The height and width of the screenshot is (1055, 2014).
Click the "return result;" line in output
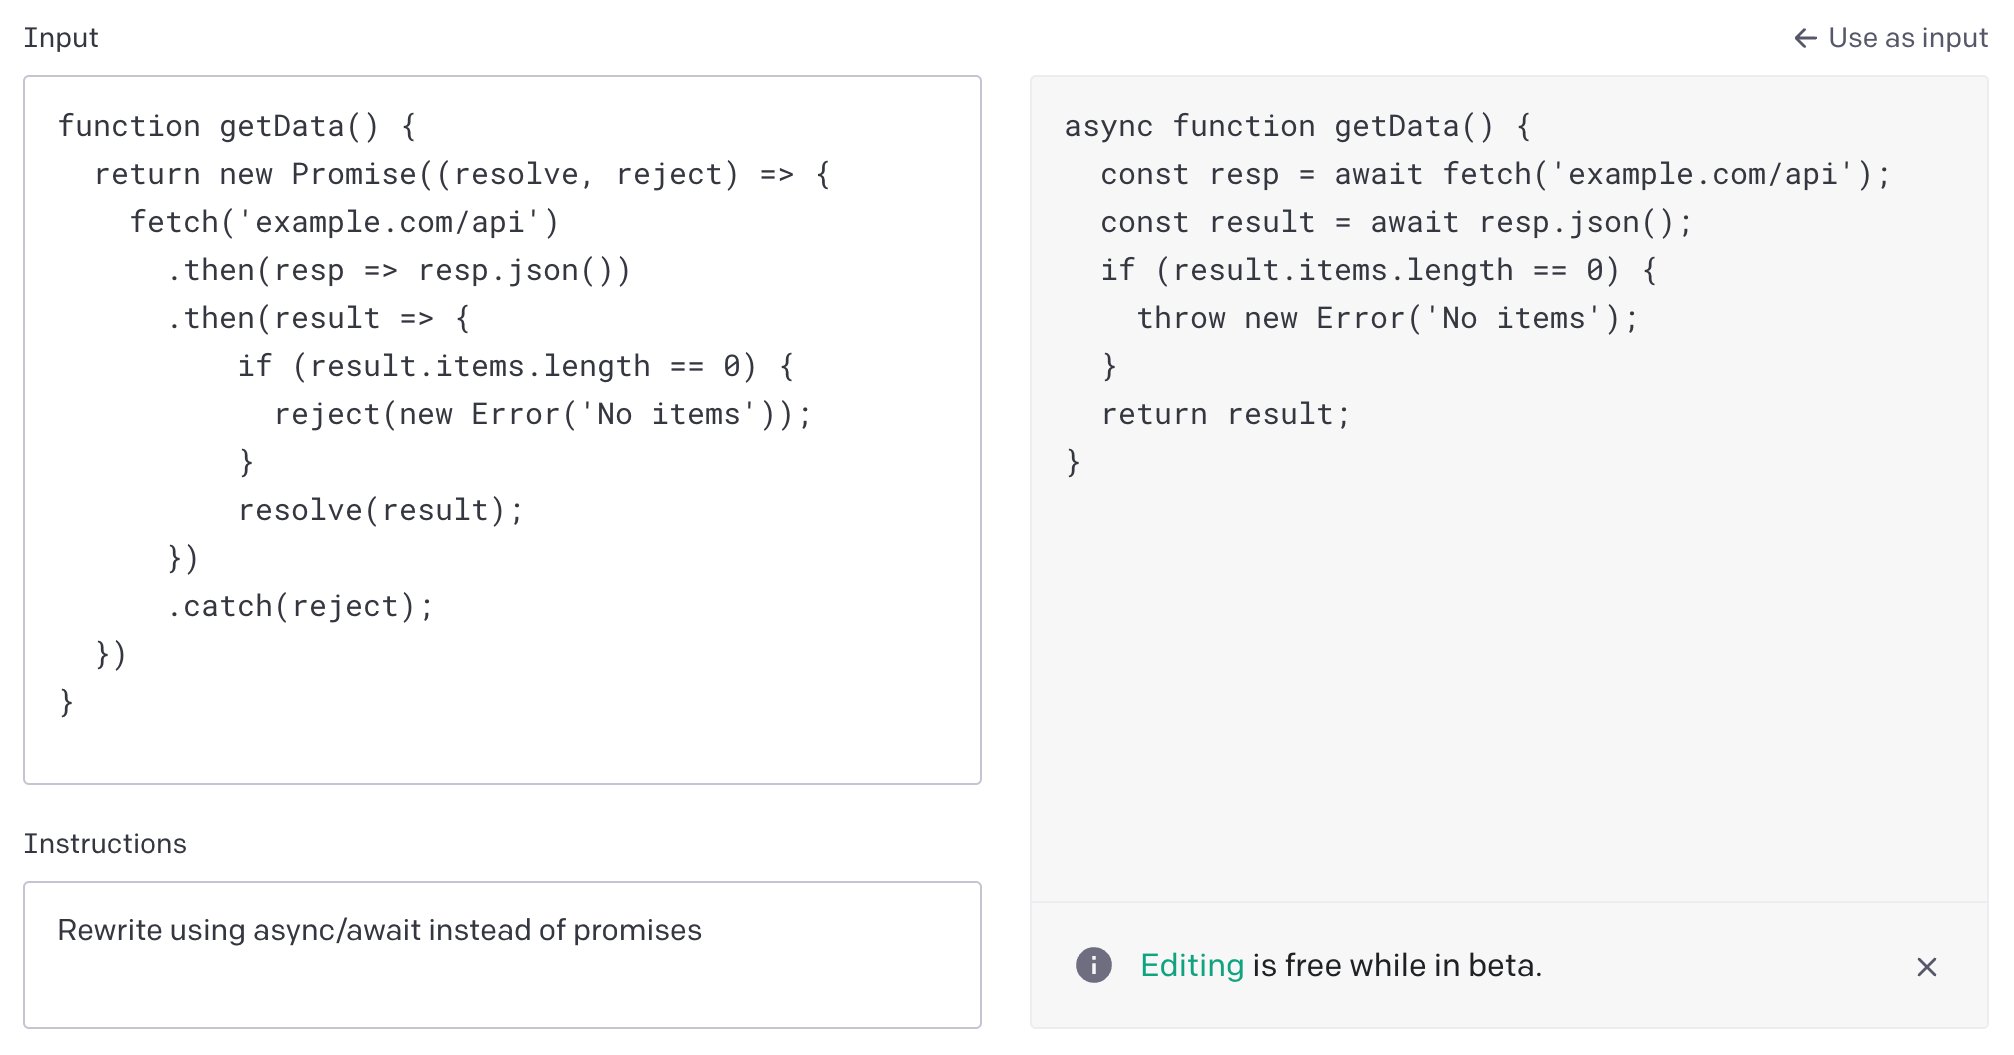pyautogui.click(x=1225, y=415)
